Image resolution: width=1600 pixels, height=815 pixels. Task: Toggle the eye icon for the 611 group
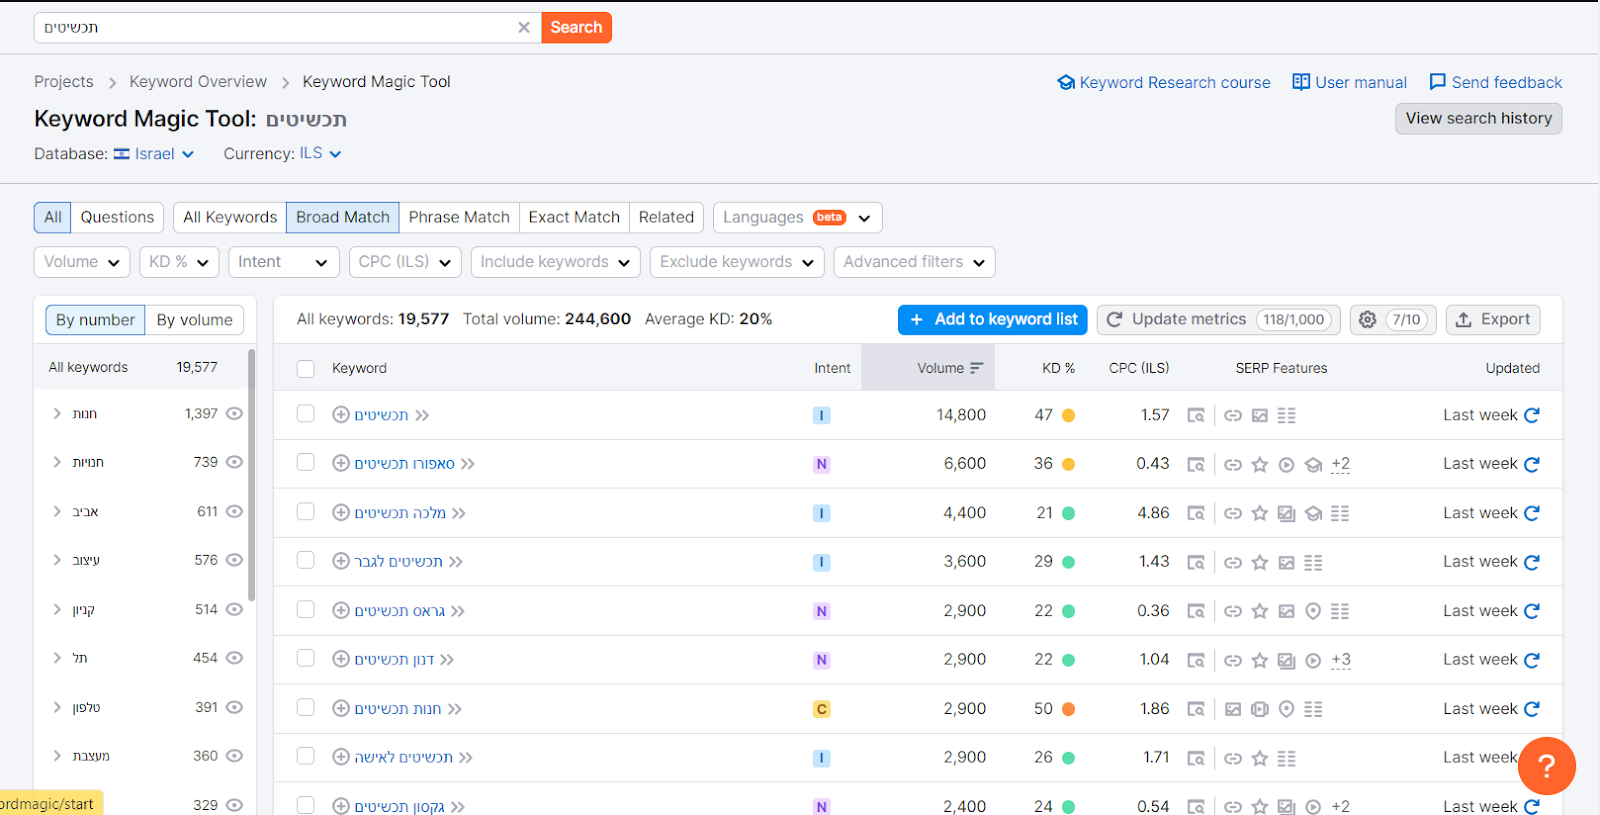[234, 511]
